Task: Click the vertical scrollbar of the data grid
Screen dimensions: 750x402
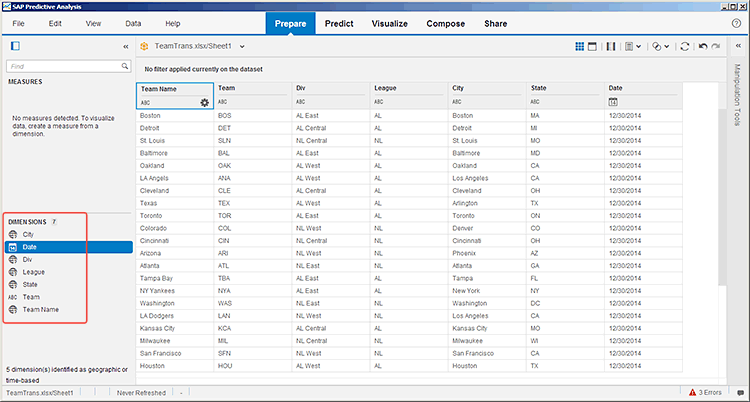Action: tap(722, 196)
